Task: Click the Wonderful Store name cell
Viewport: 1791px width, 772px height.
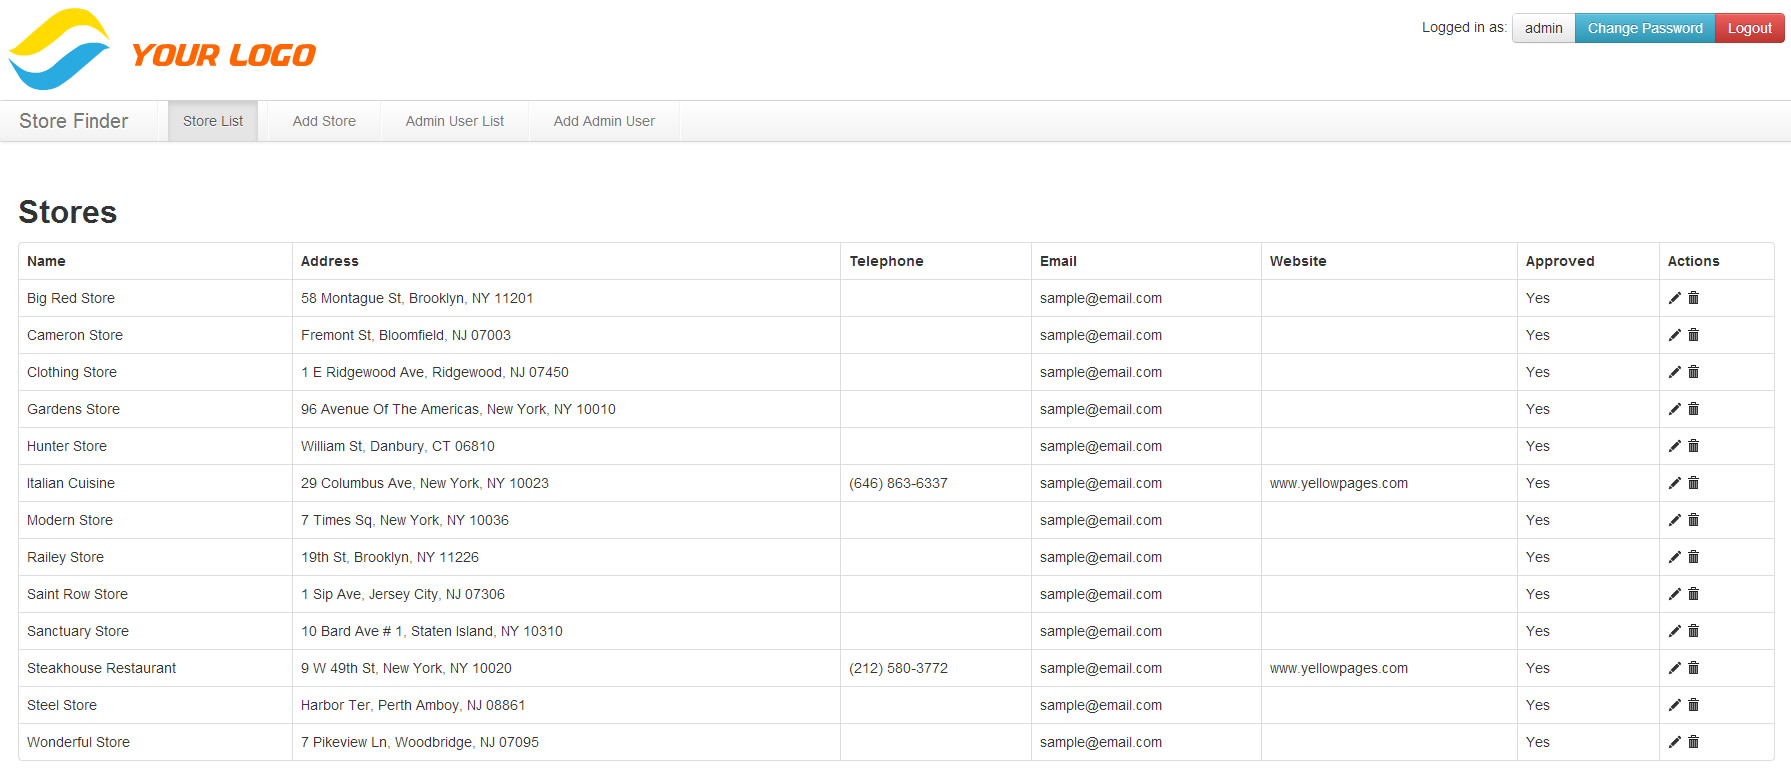Action: 155,742
